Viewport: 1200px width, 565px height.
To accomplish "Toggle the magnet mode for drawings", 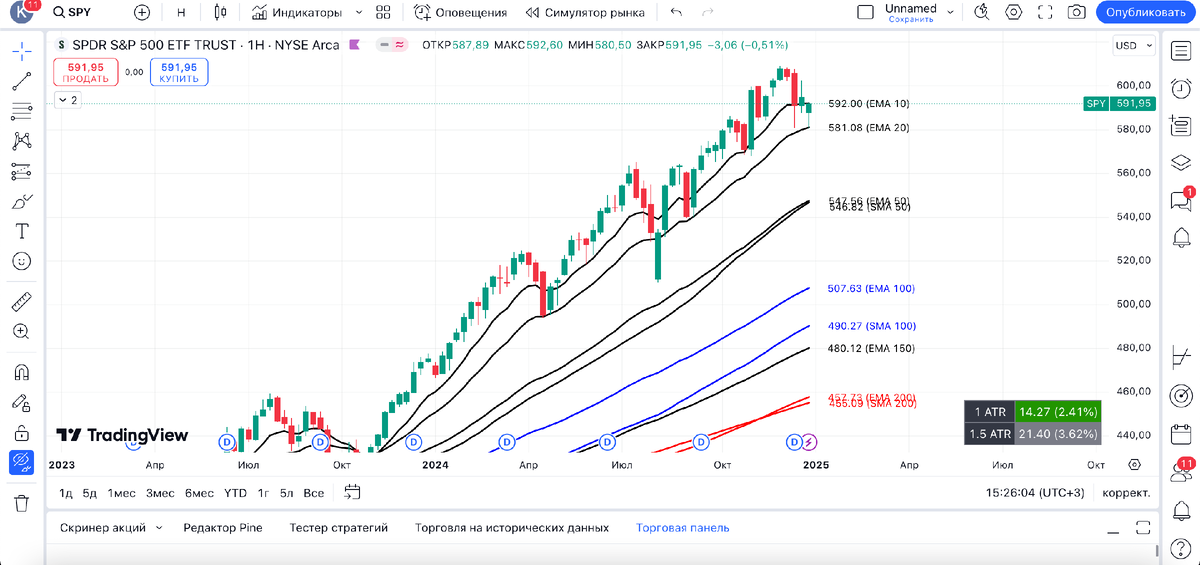I will pos(21,373).
